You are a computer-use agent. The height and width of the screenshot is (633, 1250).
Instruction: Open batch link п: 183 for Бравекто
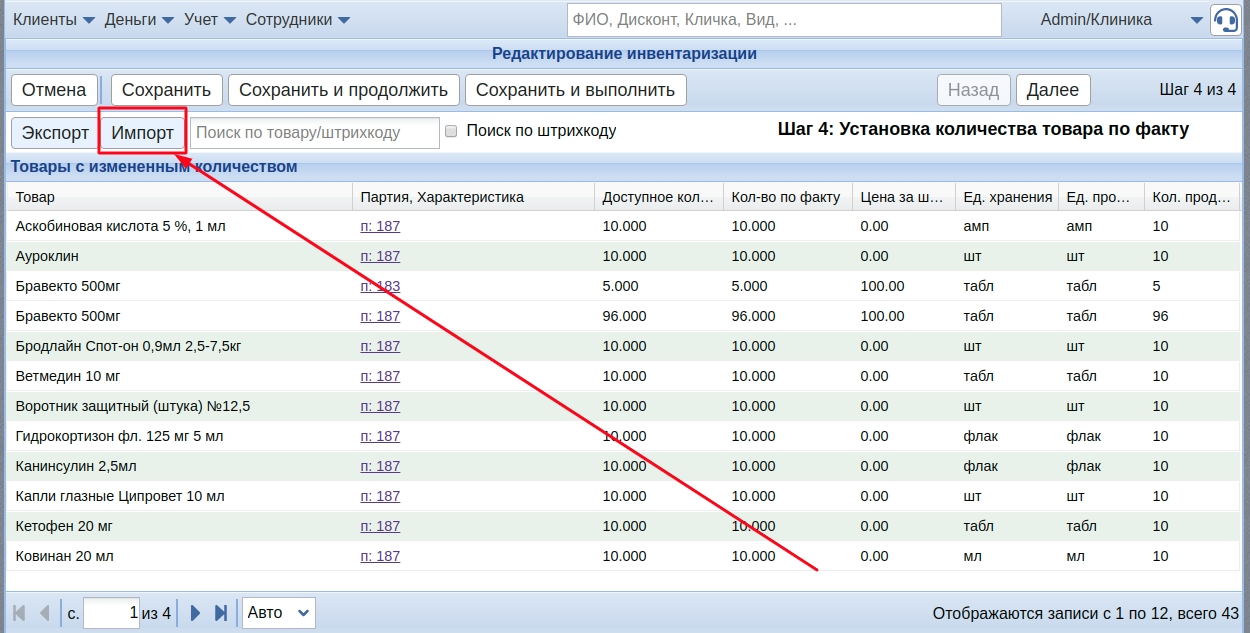pyautogui.click(x=380, y=286)
